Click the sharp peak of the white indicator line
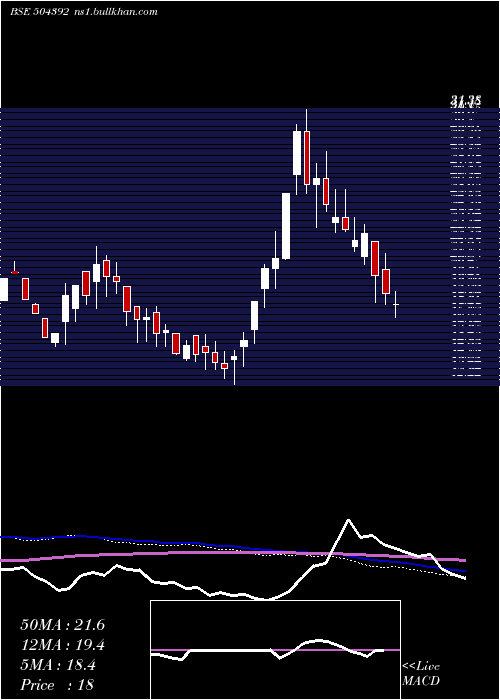Image resolution: width=500 pixels, height=700 pixels. tap(348, 520)
